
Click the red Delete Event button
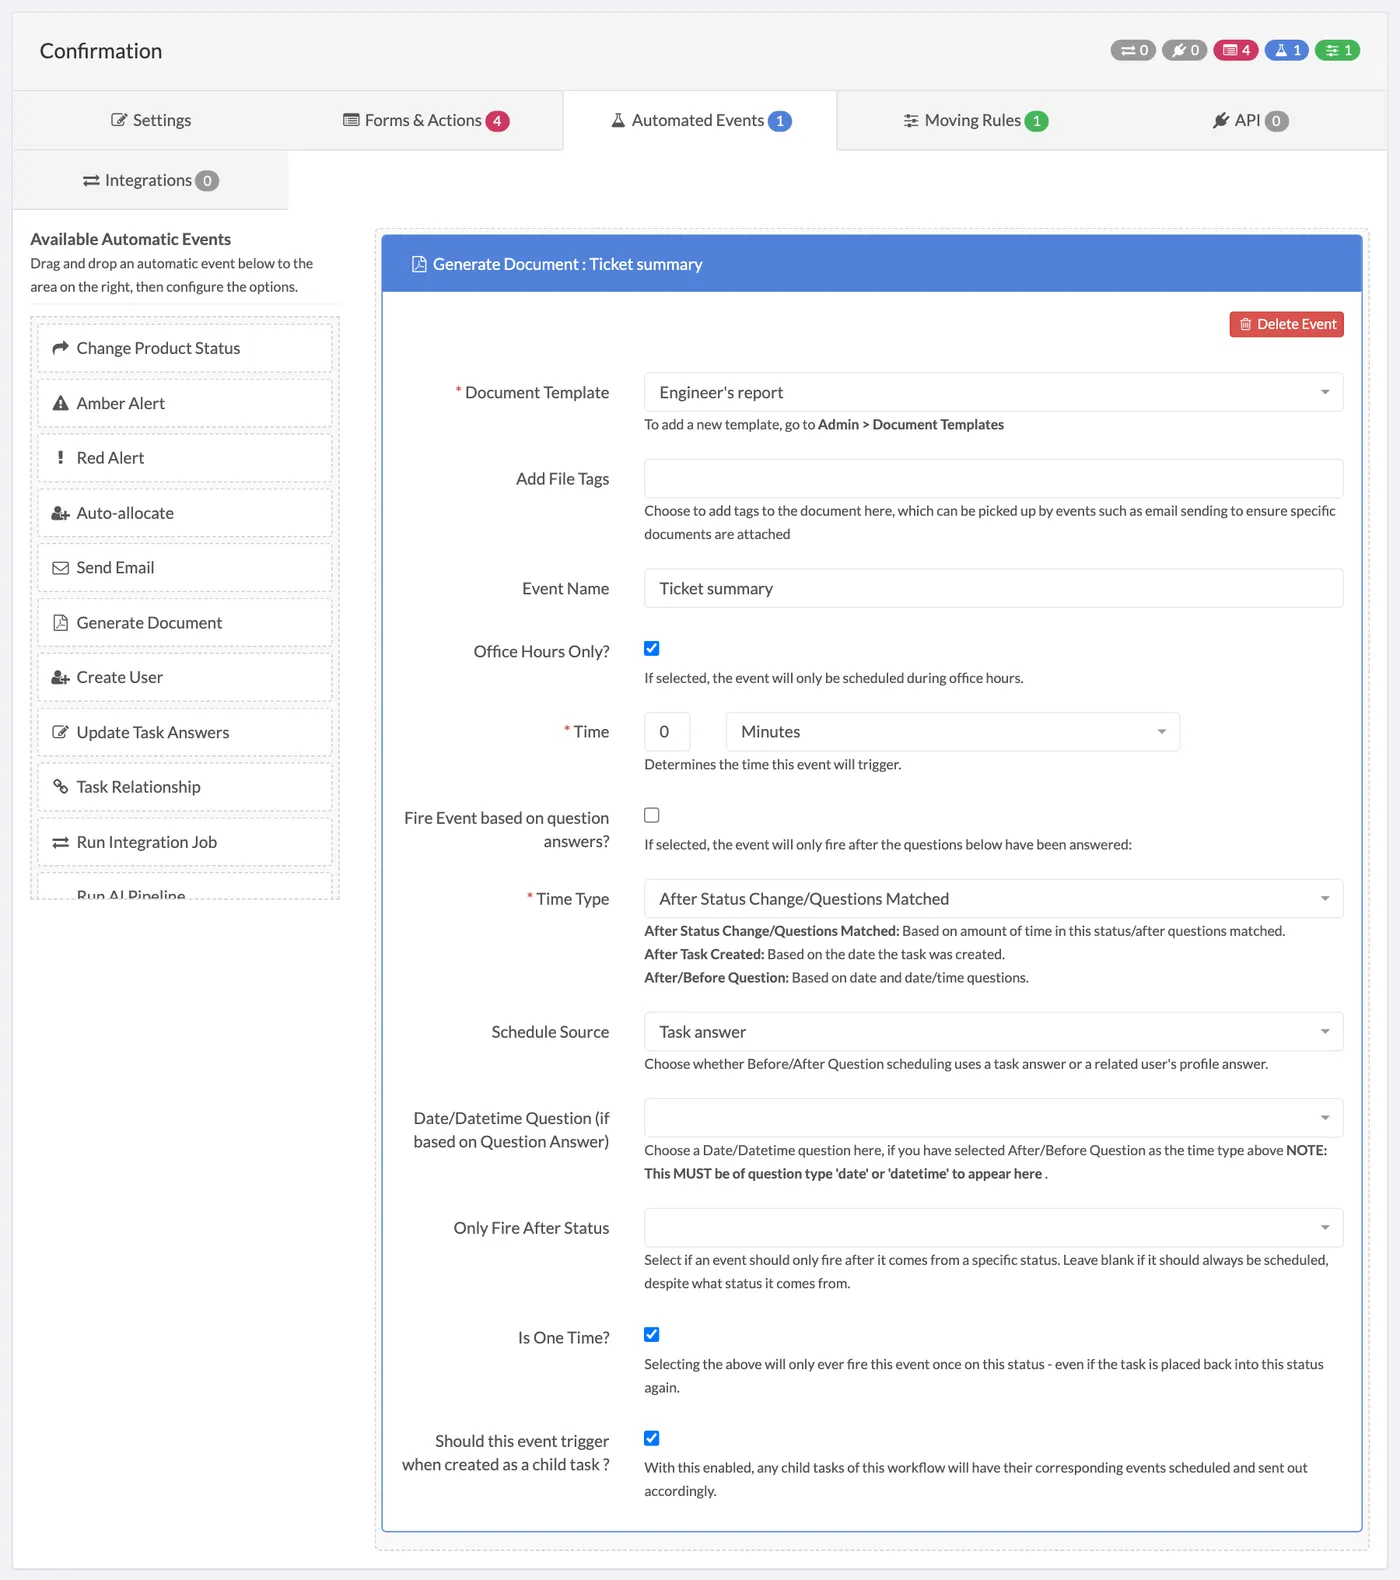coord(1287,324)
